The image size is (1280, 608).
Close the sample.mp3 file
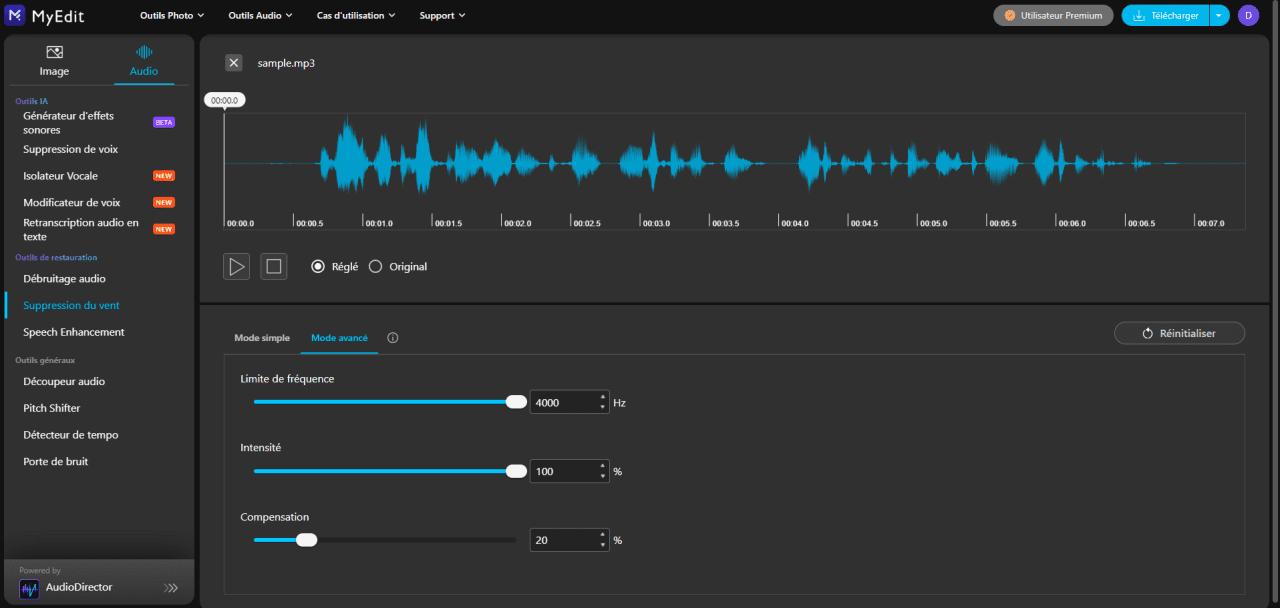[234, 63]
